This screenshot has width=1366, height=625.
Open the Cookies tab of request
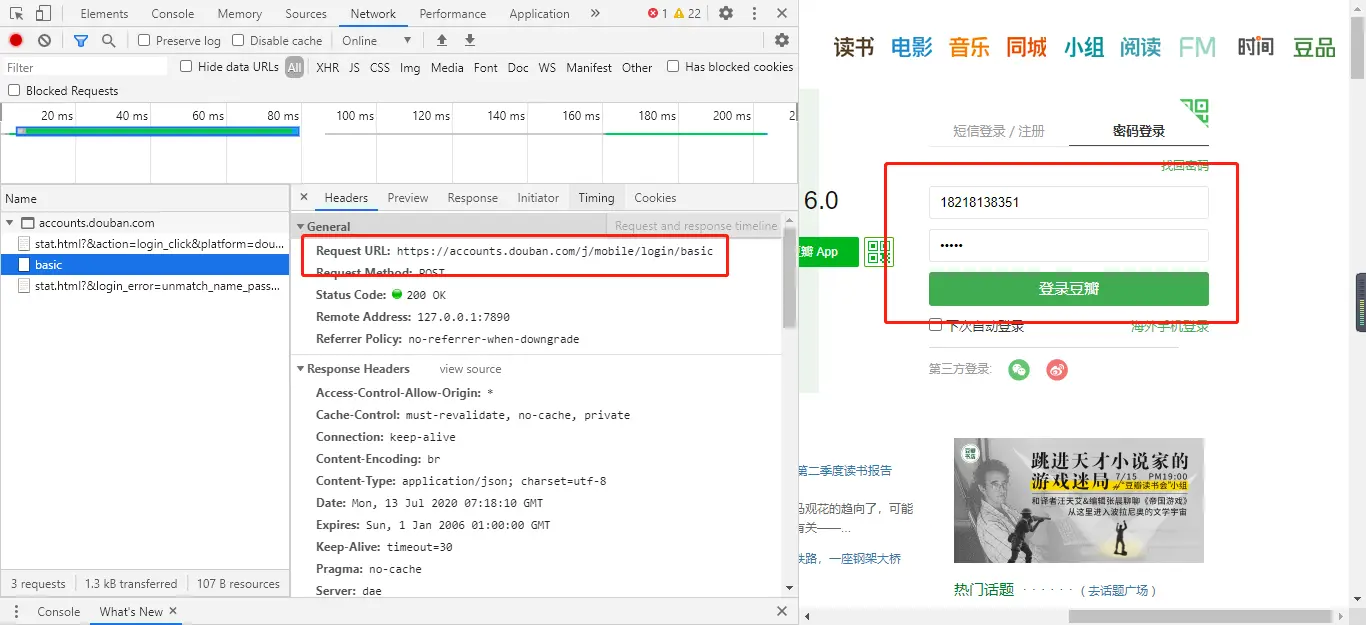[655, 197]
